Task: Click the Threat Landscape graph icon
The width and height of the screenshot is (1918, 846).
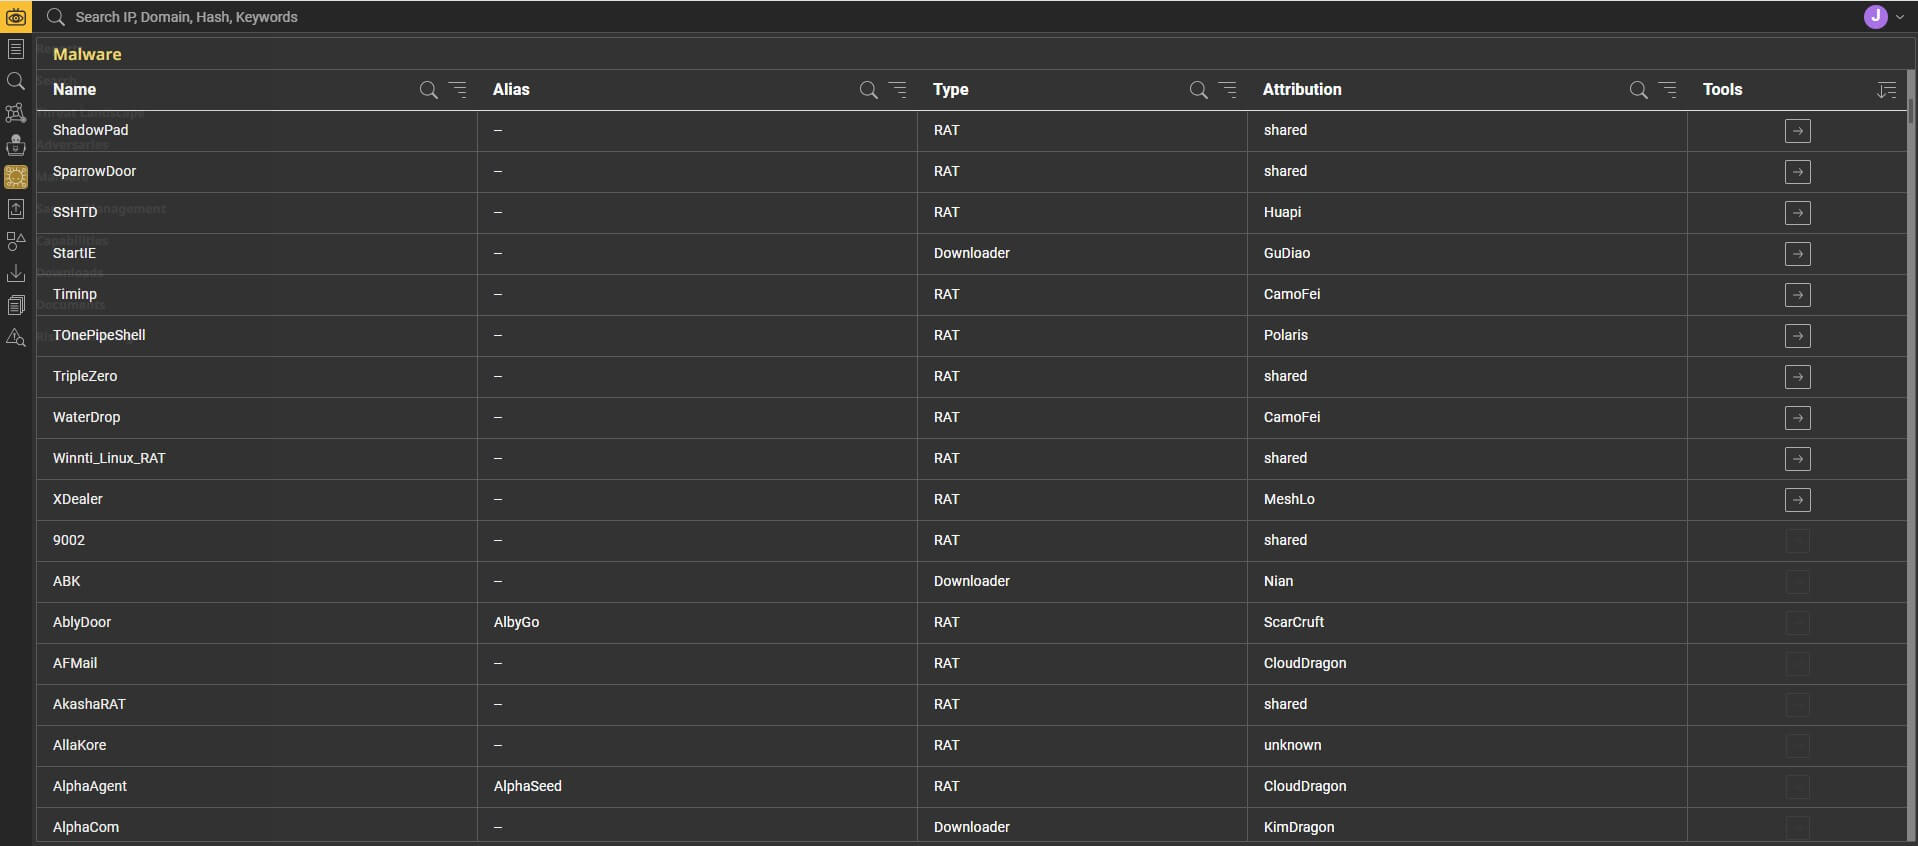Action: point(16,113)
